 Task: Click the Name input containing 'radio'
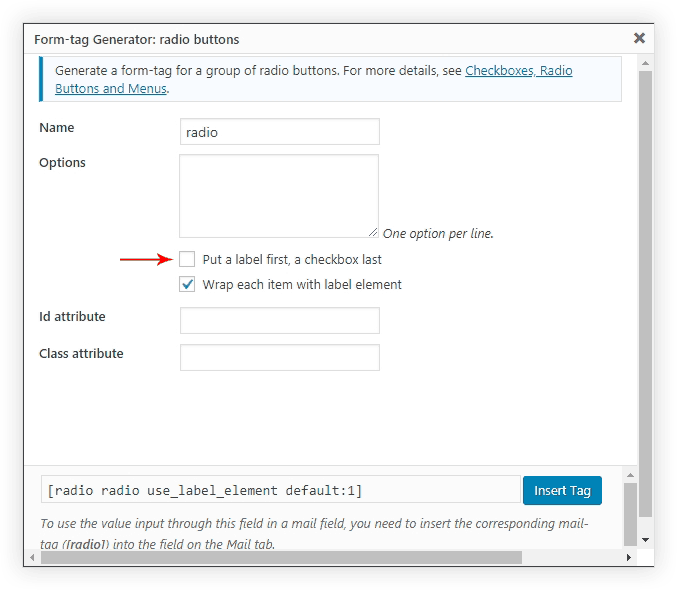click(279, 132)
